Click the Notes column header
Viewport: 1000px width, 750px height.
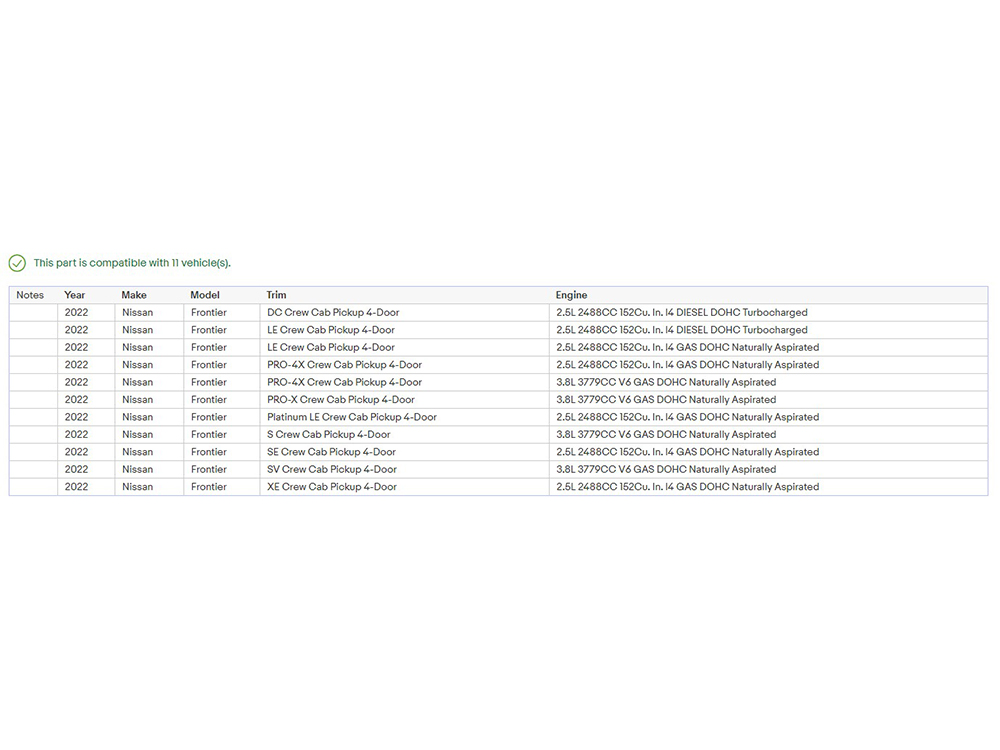[x=30, y=295]
